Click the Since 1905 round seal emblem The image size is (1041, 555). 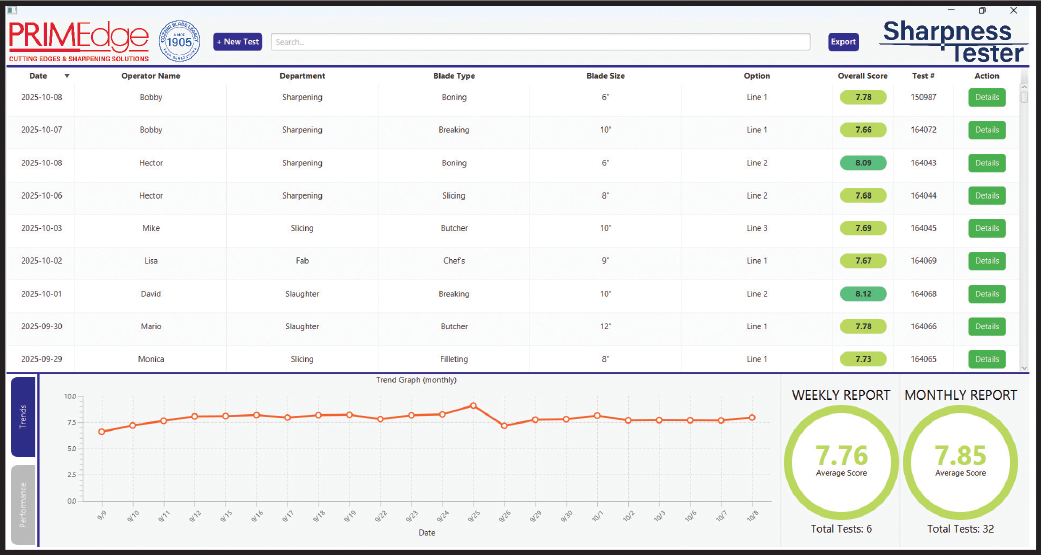(x=180, y=42)
